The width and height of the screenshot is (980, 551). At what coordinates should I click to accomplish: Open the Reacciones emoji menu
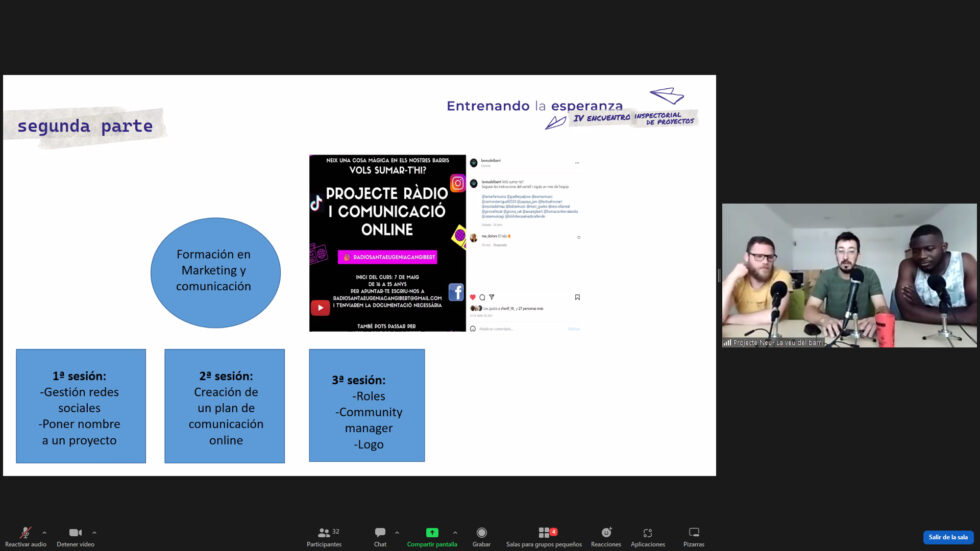tap(605, 533)
